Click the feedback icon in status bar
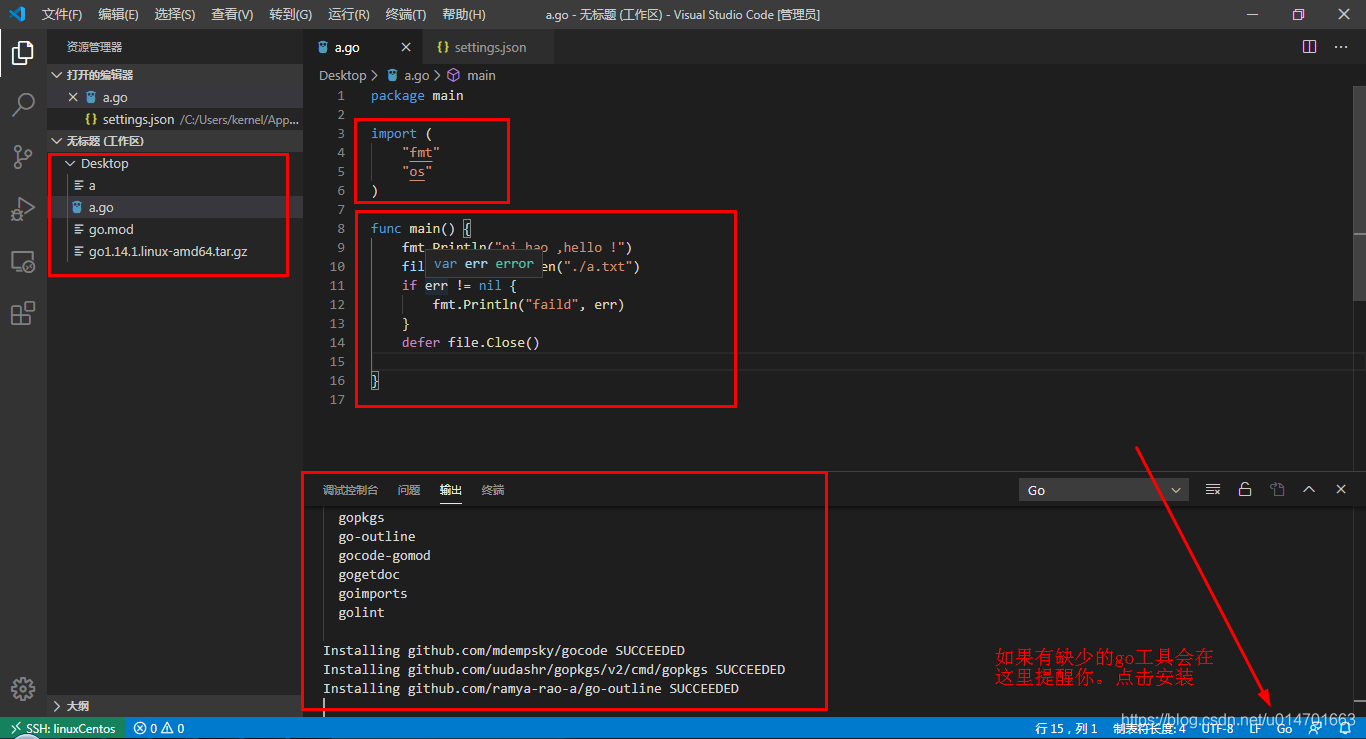The width and height of the screenshot is (1366, 739). 1315,729
